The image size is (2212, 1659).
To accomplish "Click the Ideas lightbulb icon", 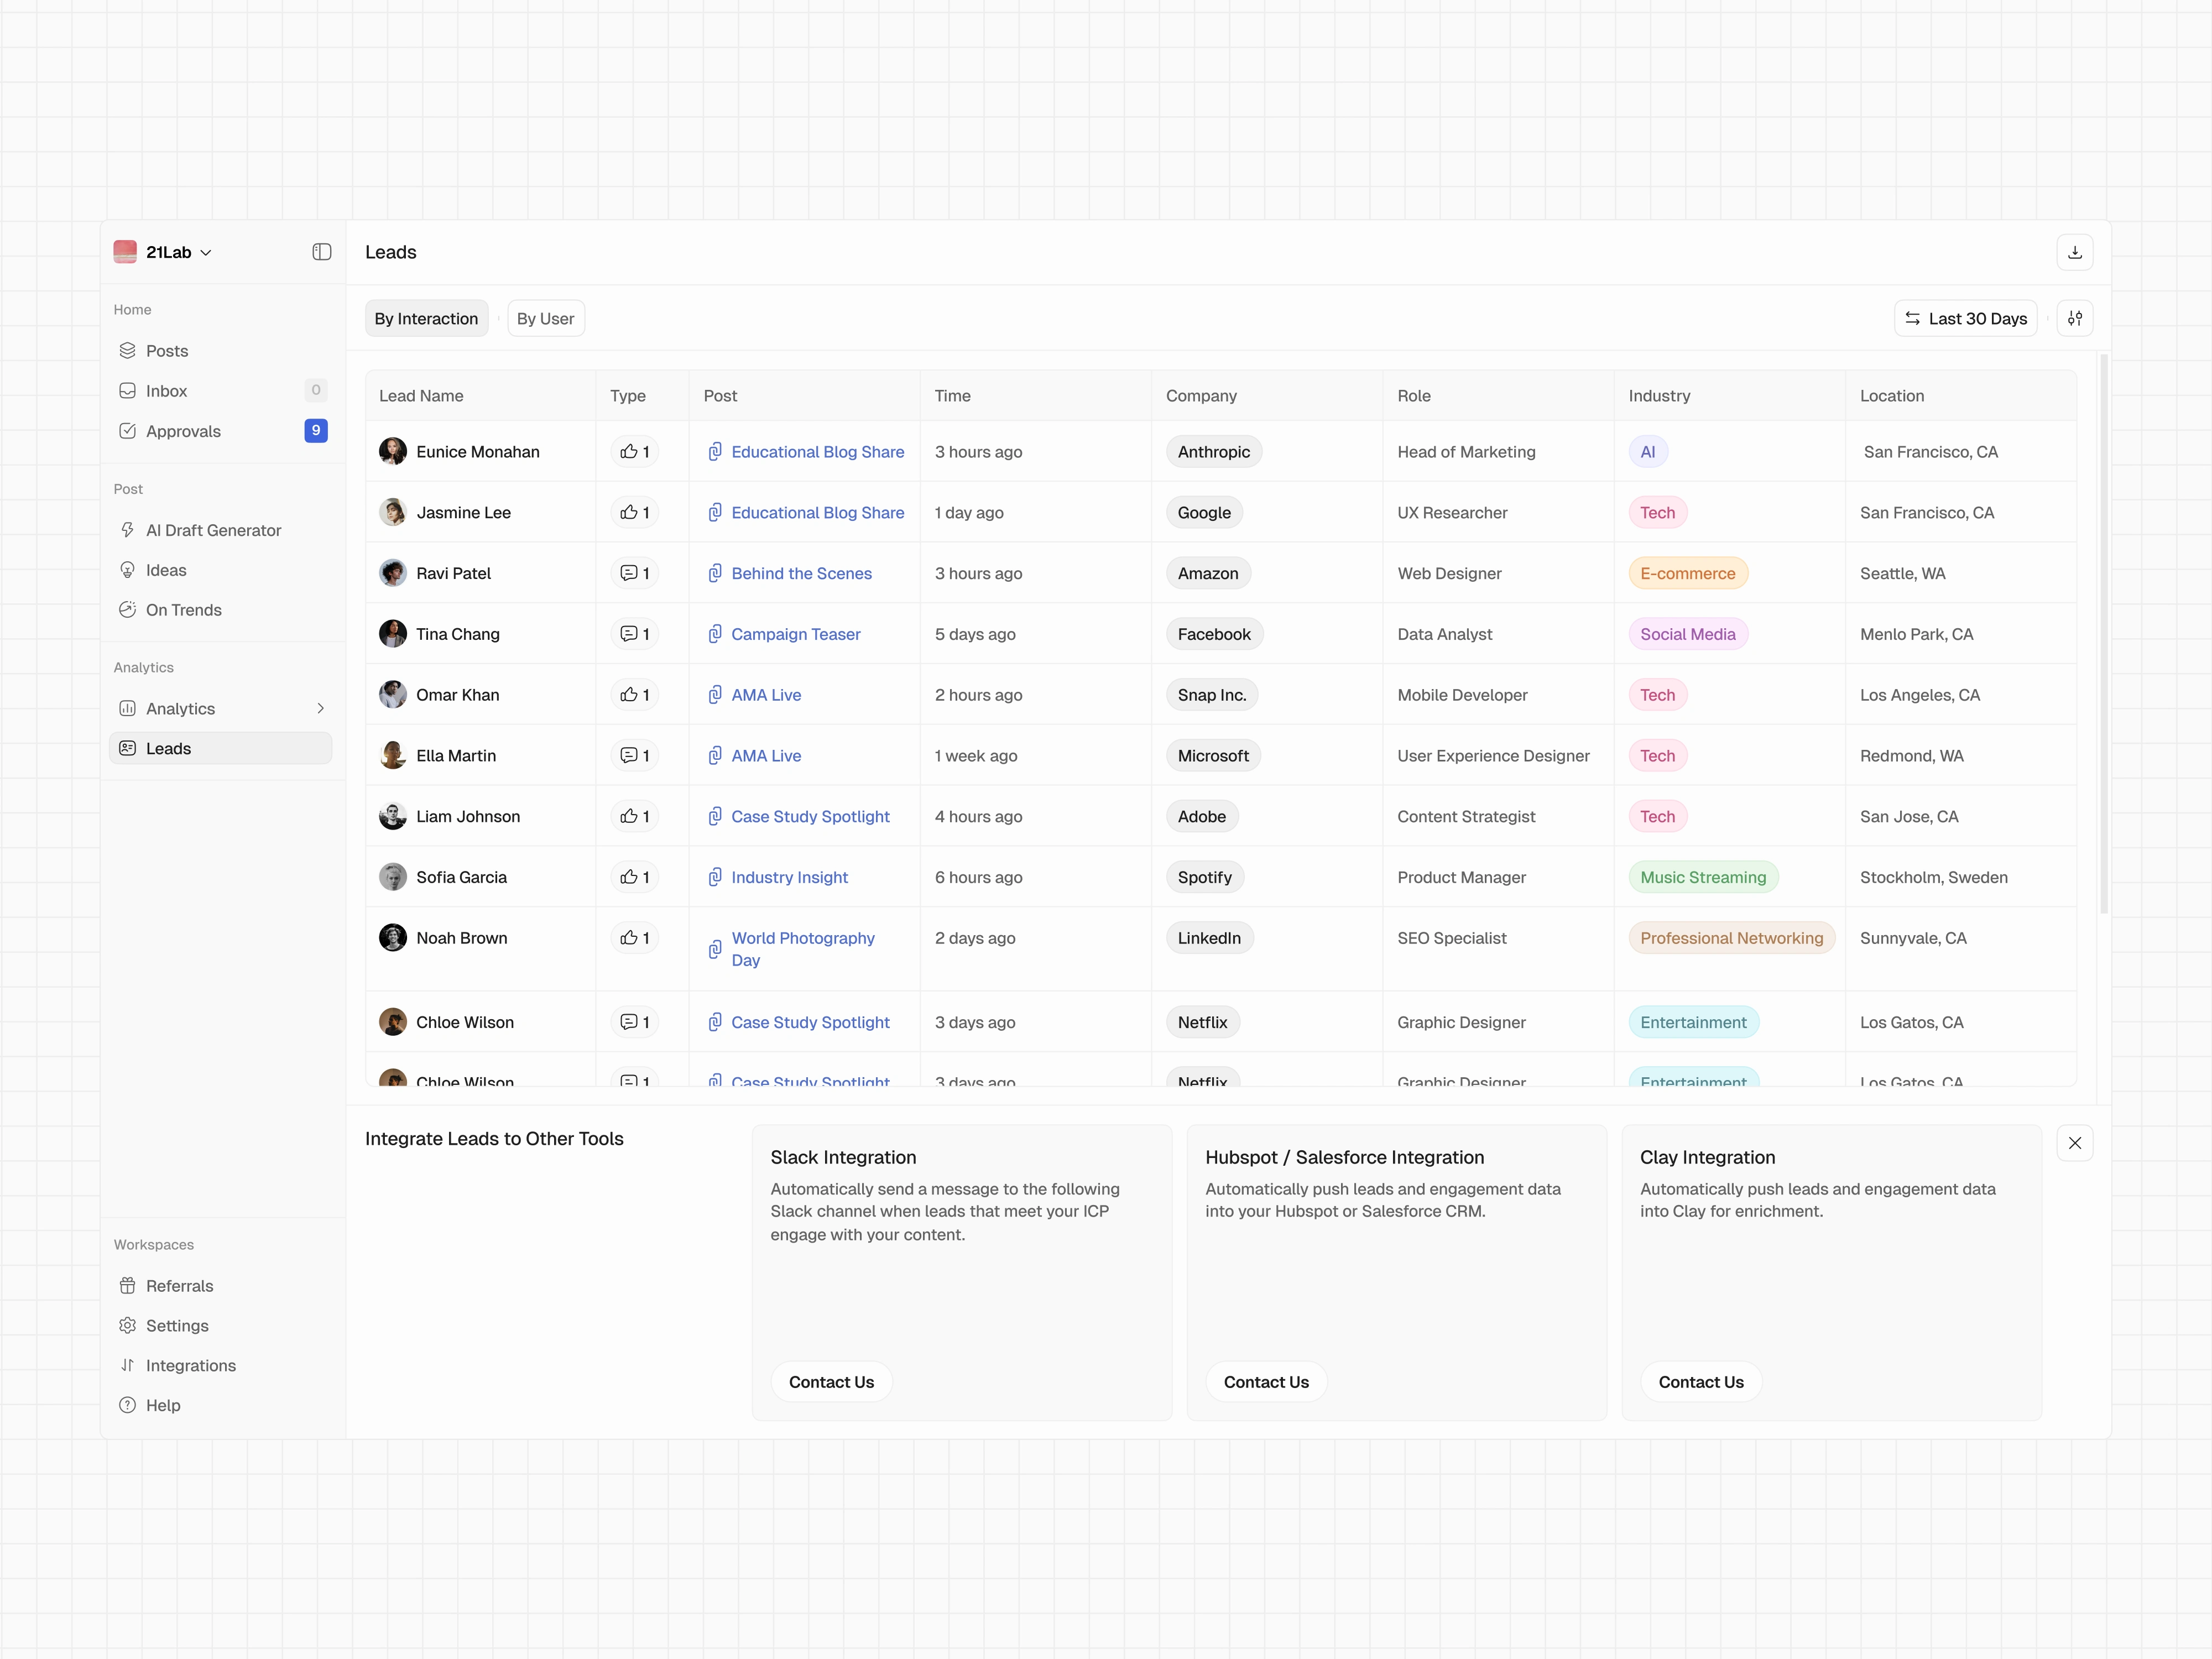I will (128, 570).
